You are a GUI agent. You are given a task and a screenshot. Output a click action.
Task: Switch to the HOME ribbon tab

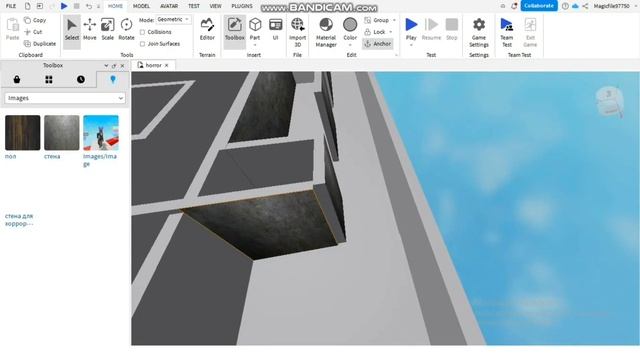tap(115, 6)
